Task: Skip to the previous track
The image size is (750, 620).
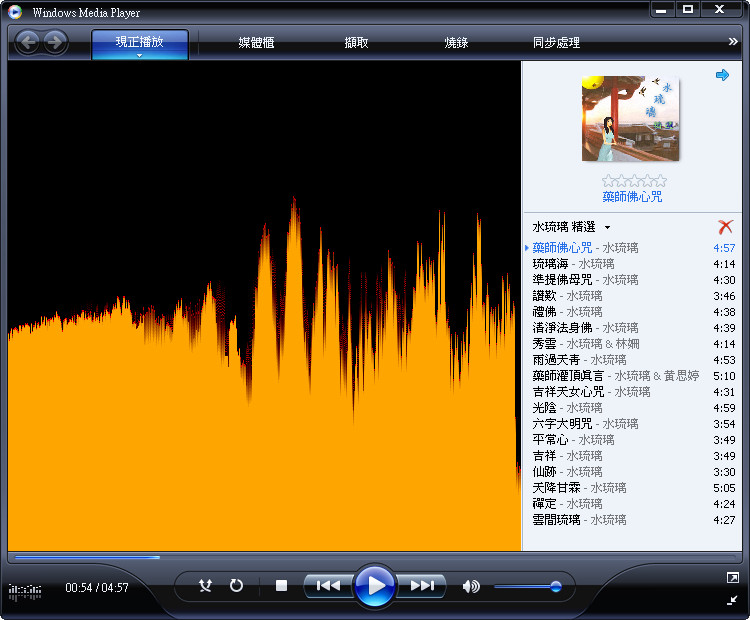Action: 329,586
